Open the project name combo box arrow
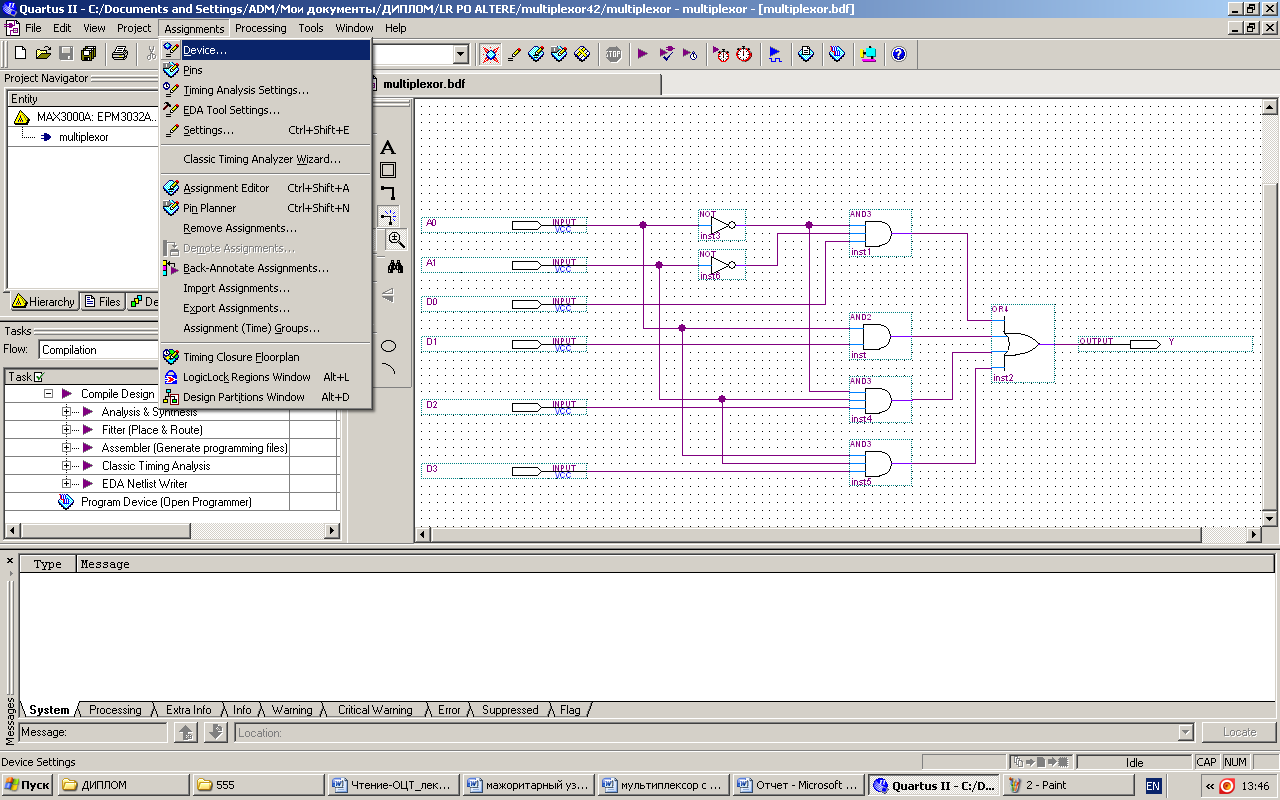Screen dimensions: 1280x800 pyautogui.click(x=461, y=54)
